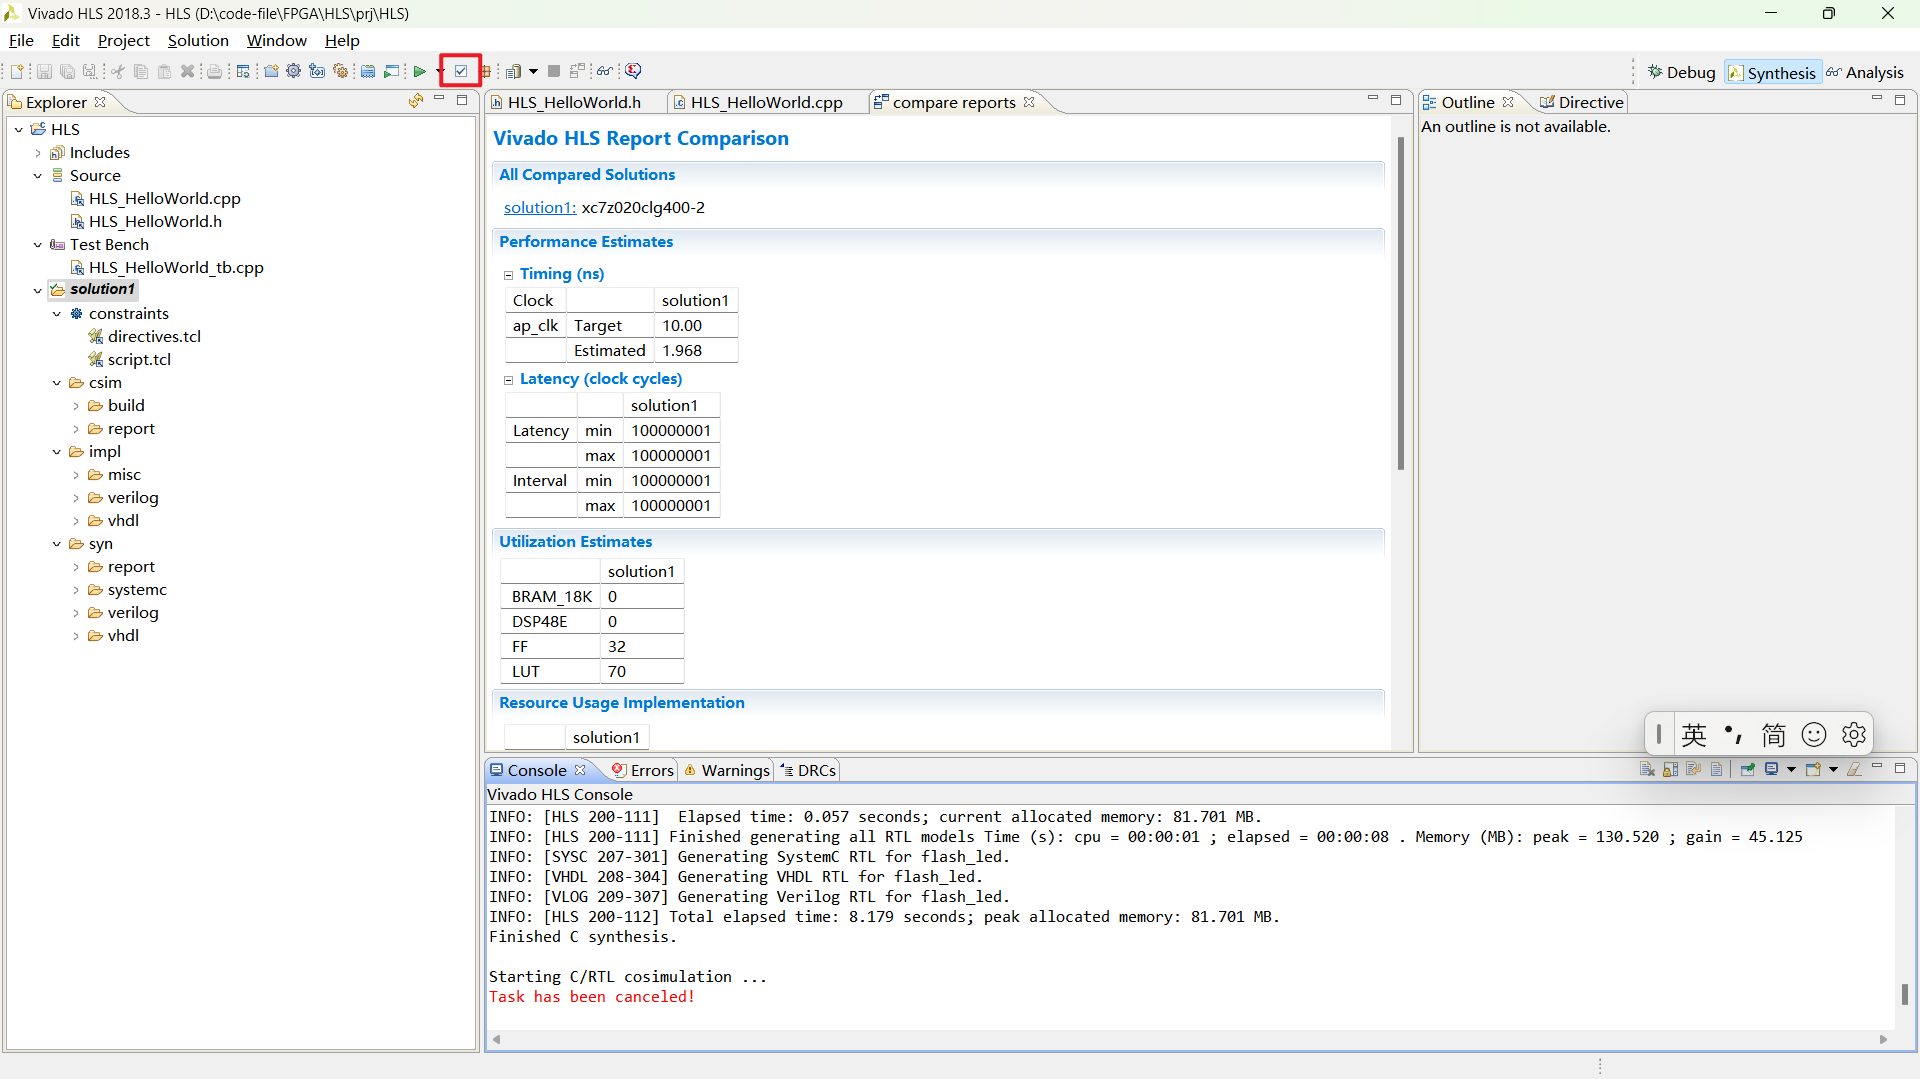Toggle the C/RTL Cosimulation checkmark icon
1920x1079 pixels.
pyautogui.click(x=461, y=71)
